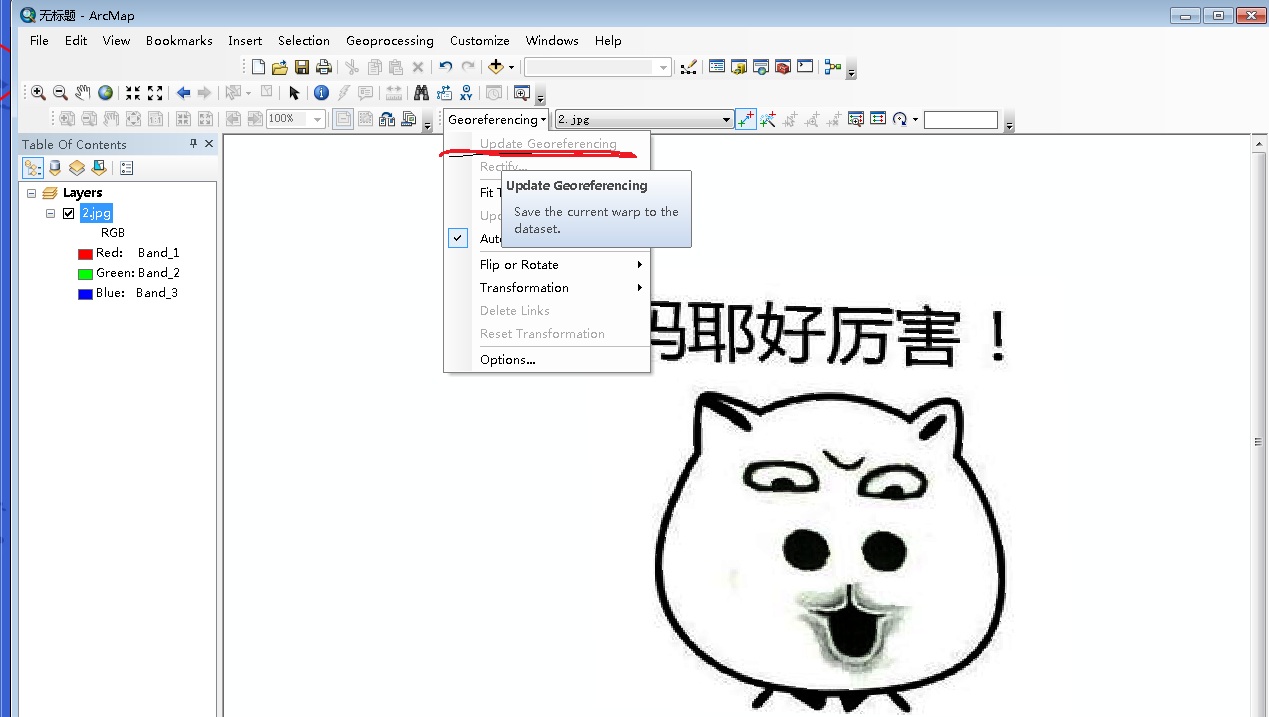This screenshot has width=1269, height=717.
Task: Toggle visibility of the 2.jpg layer
Action: [x=68, y=213]
